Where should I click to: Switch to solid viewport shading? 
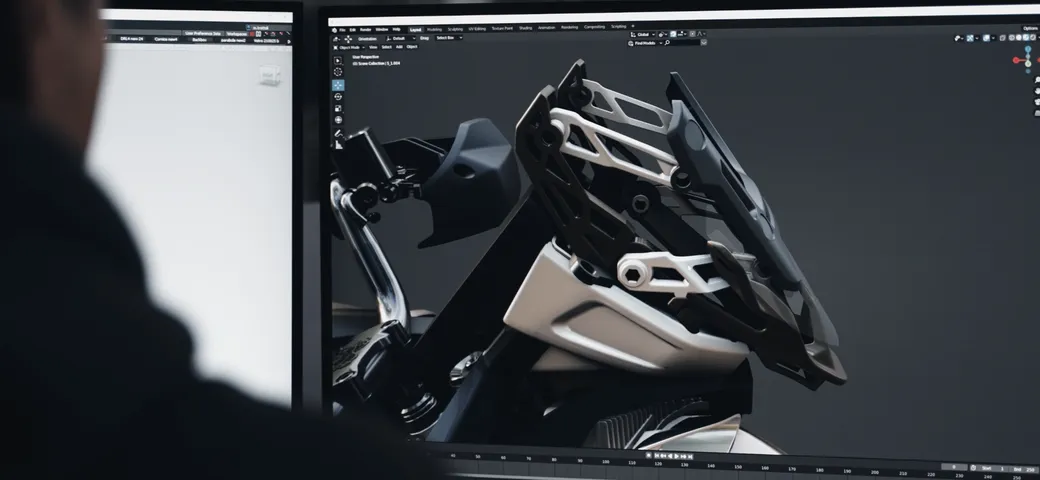(x=1019, y=38)
